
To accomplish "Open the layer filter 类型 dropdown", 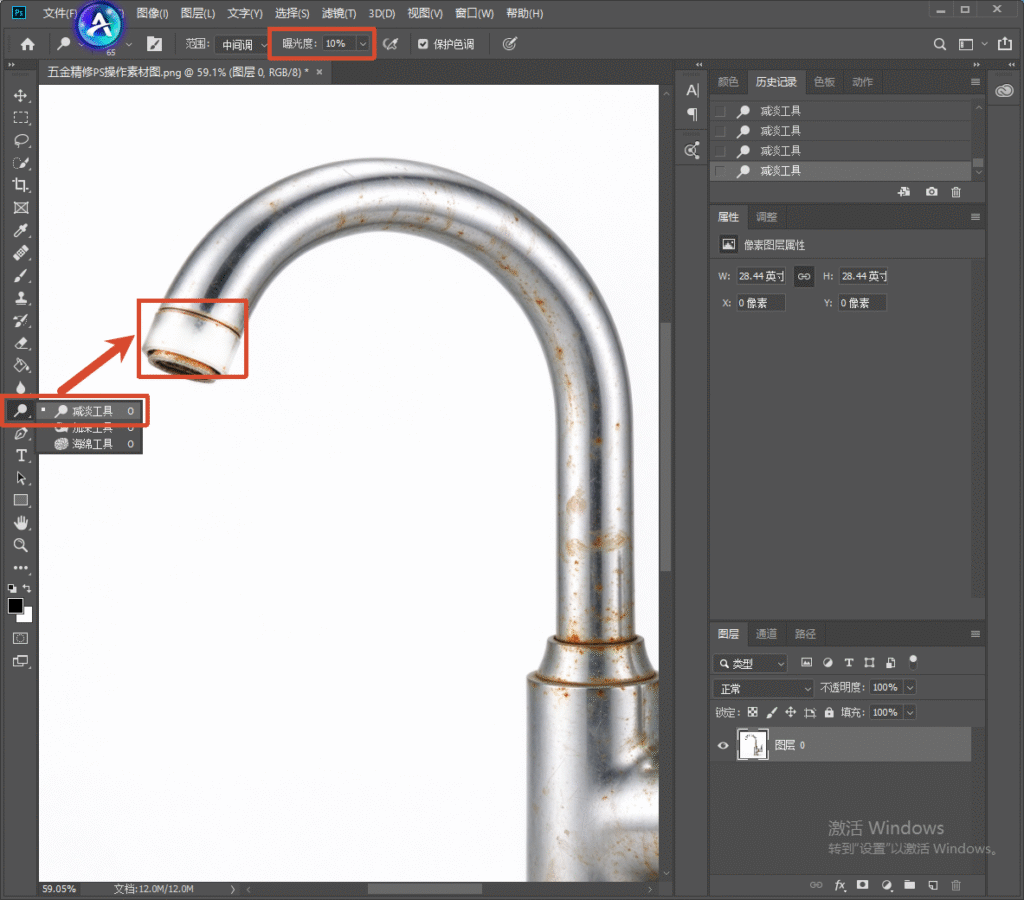I will tap(750, 664).
